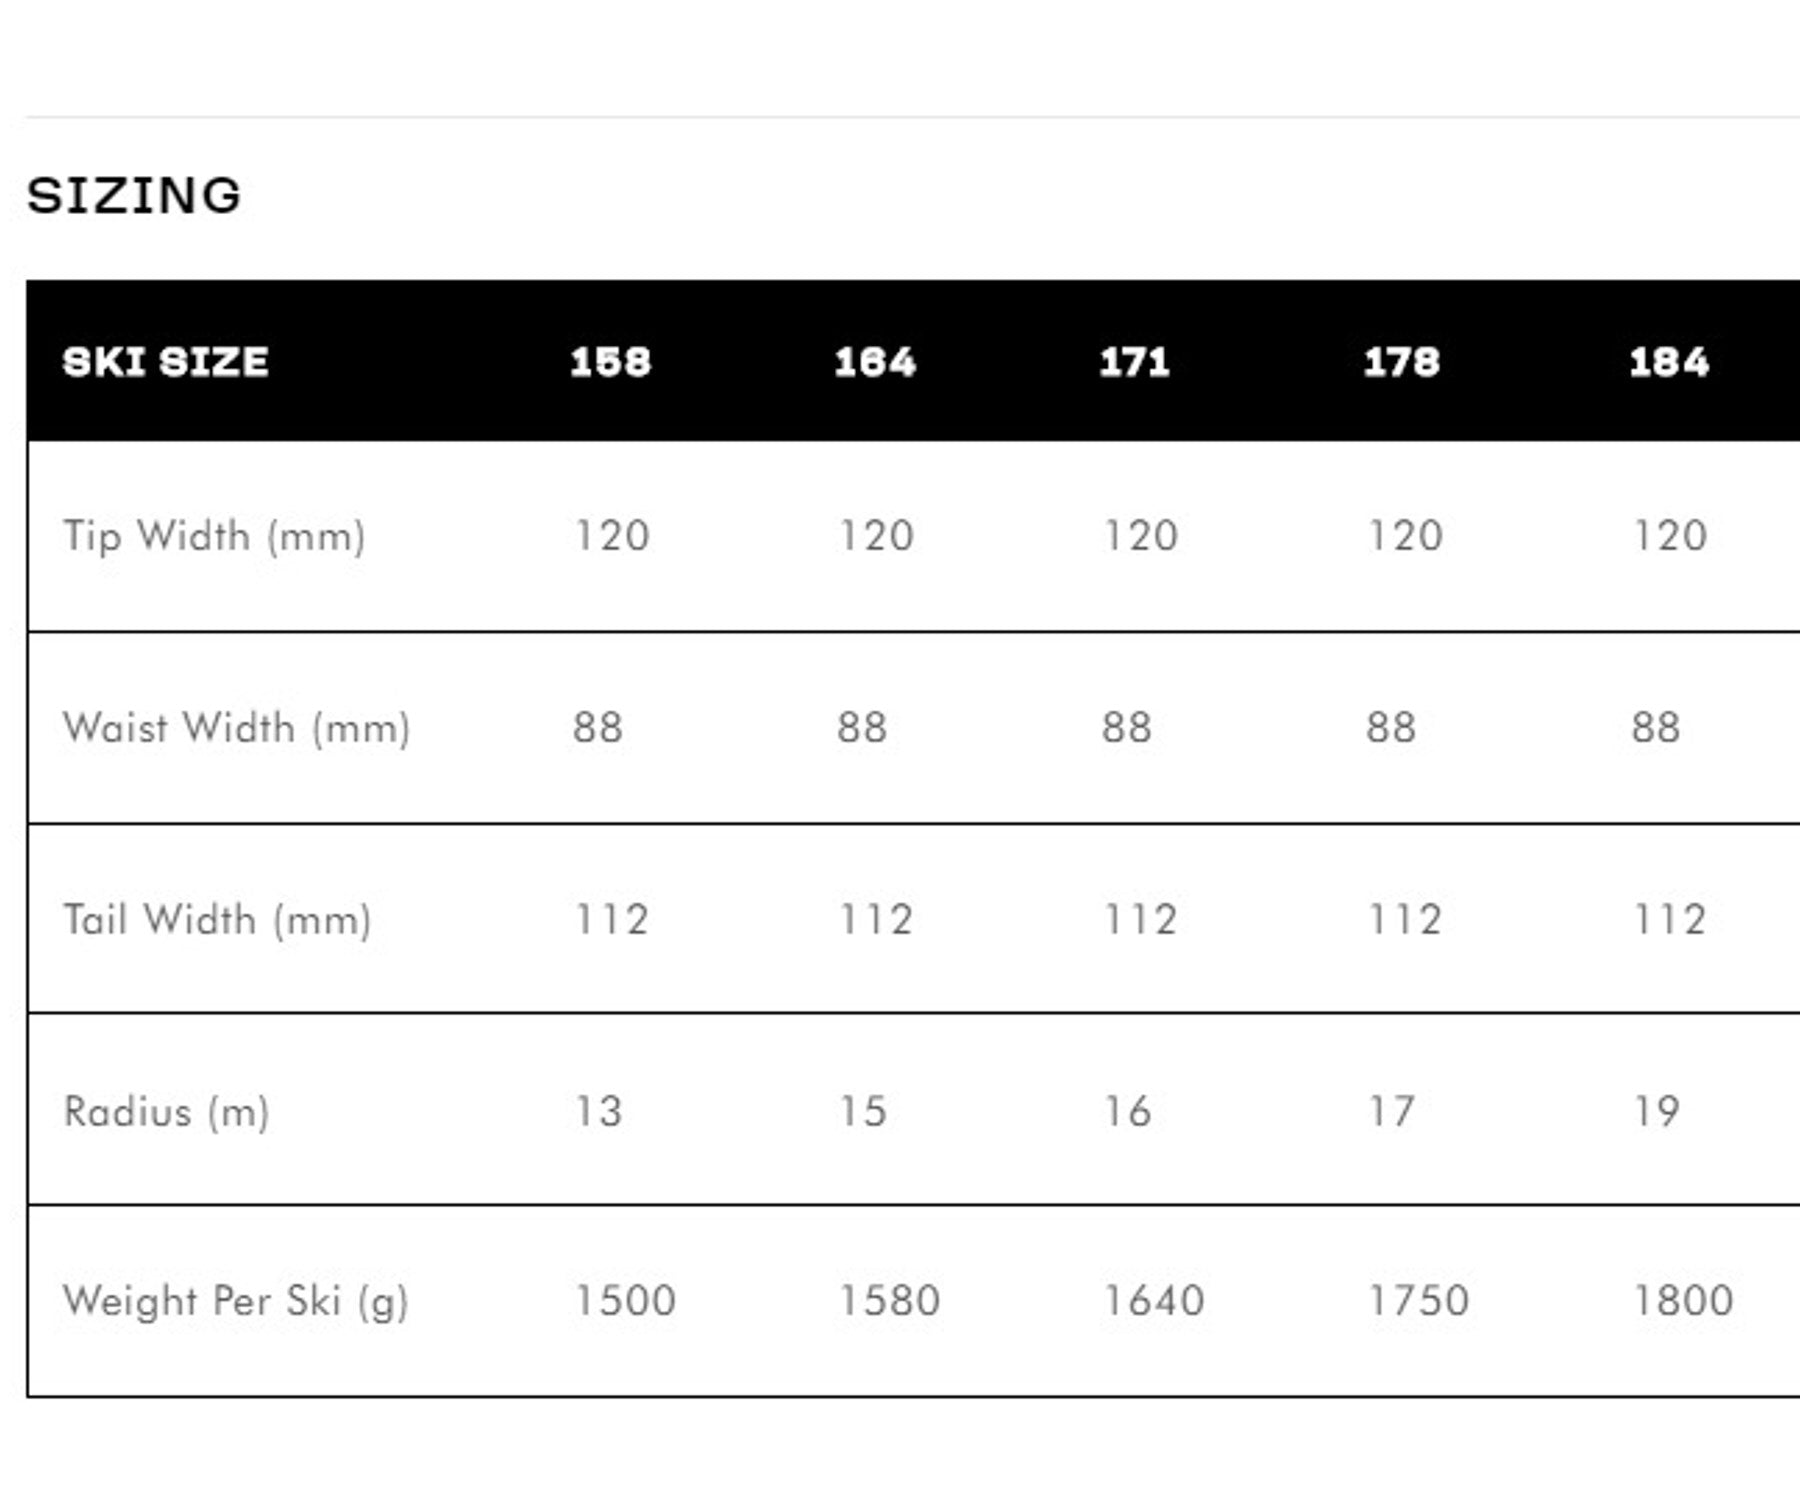Click the 171 ski size column header
This screenshot has width=1800, height=1500.
[x=1135, y=362]
